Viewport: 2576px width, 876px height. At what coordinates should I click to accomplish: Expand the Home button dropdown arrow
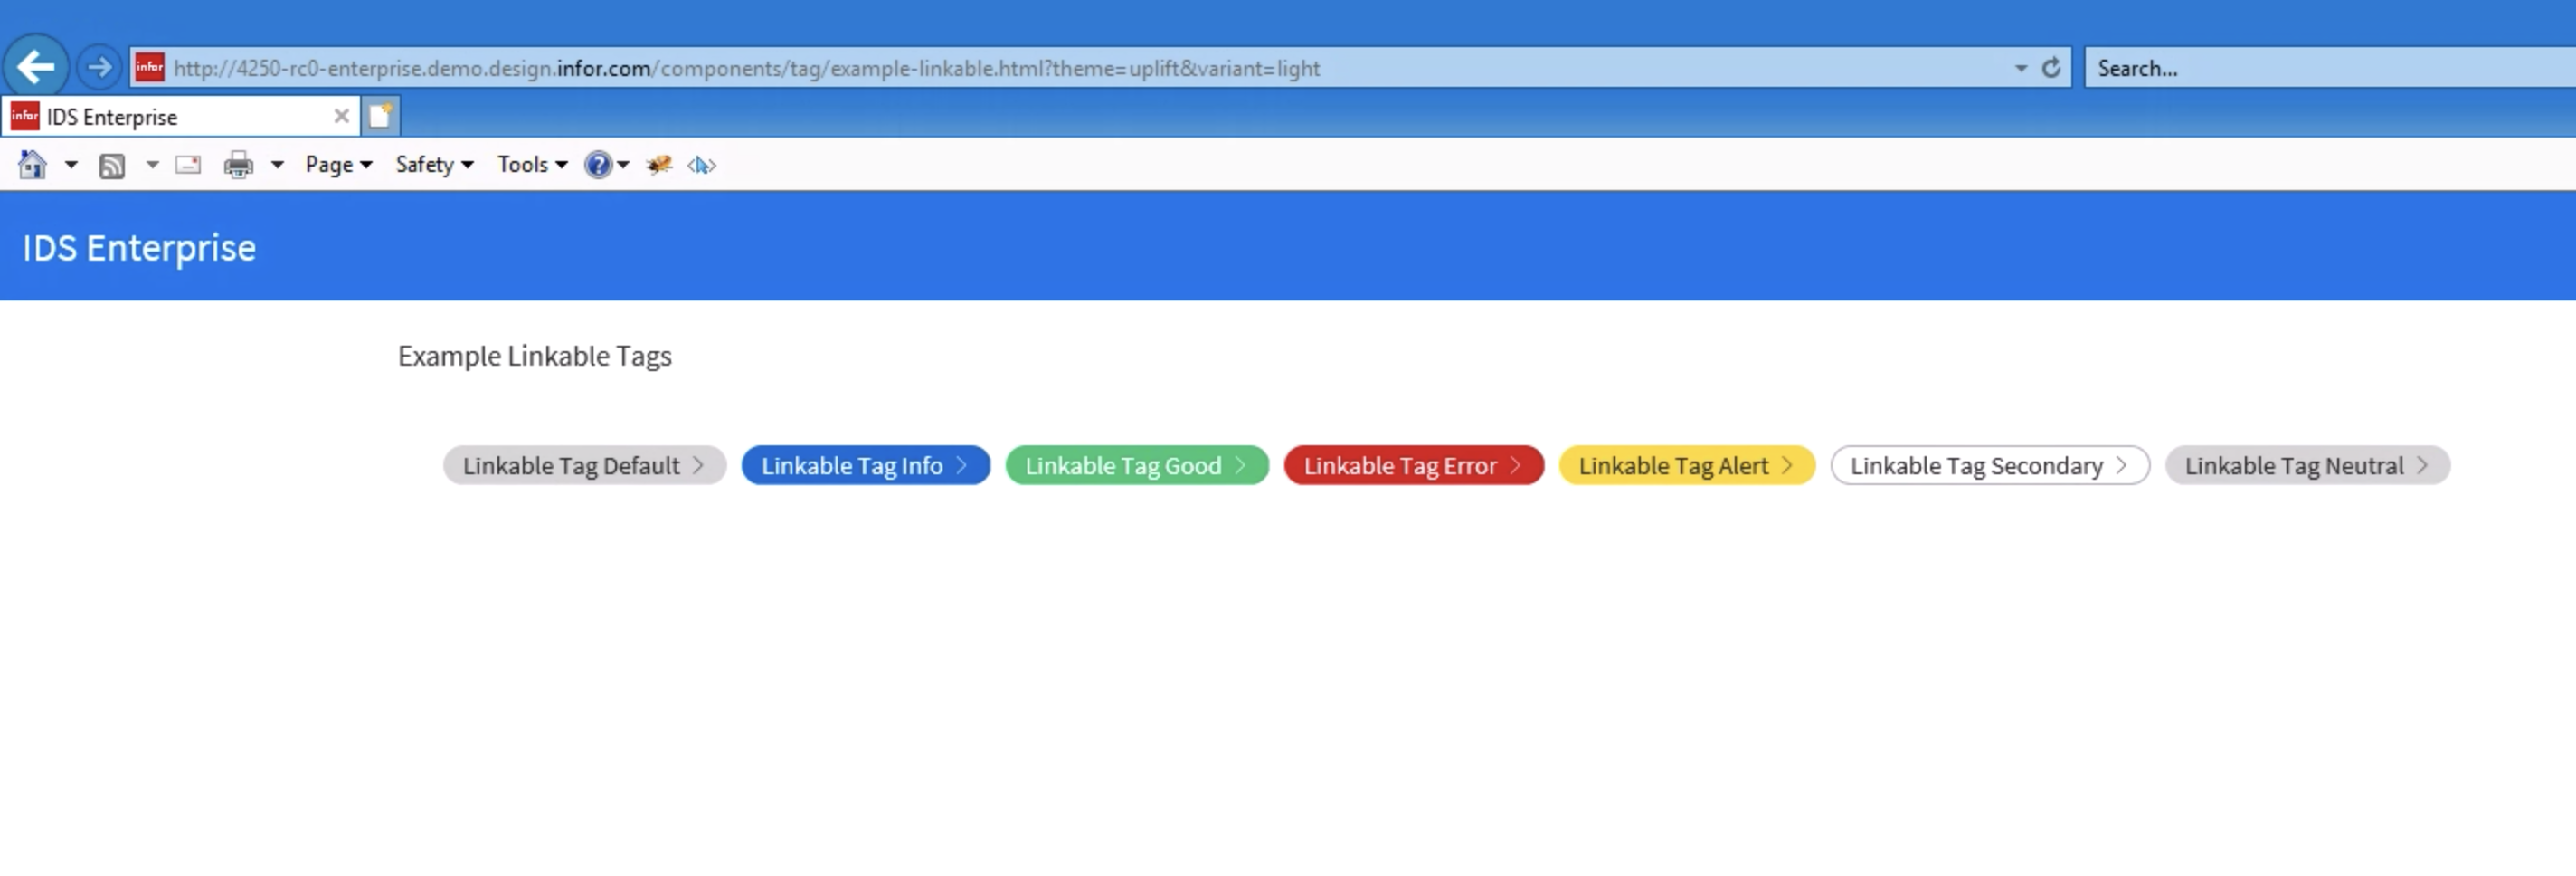[x=71, y=164]
